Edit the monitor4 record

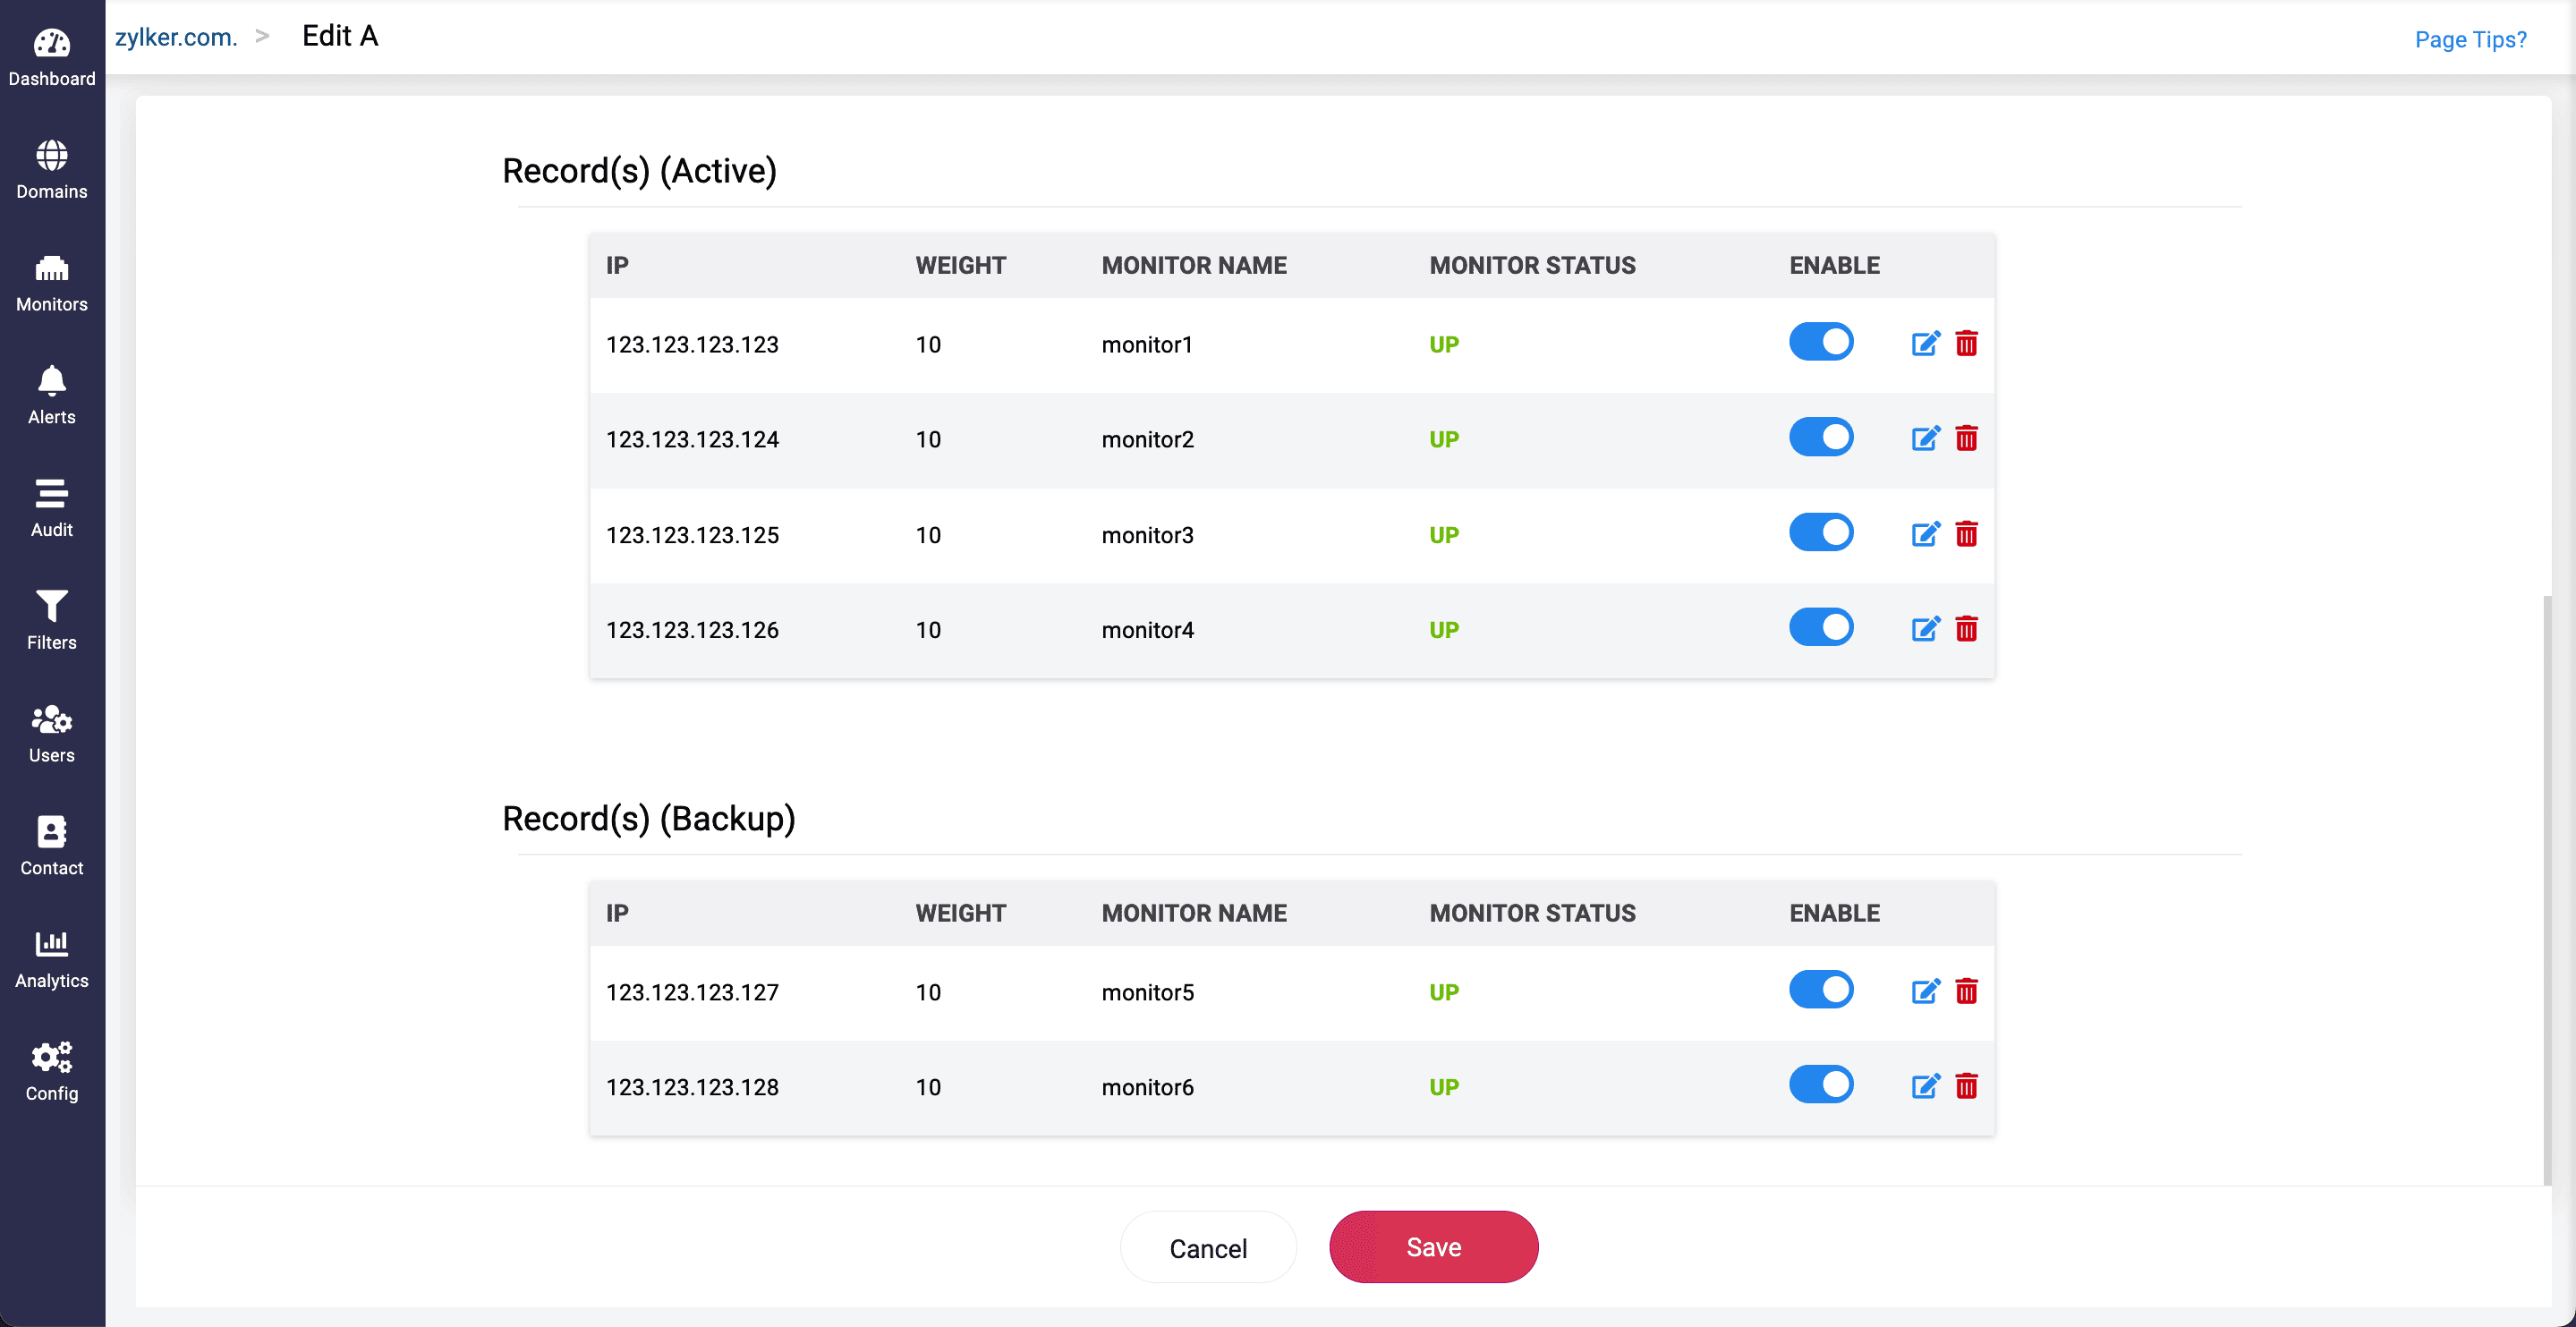click(1925, 629)
